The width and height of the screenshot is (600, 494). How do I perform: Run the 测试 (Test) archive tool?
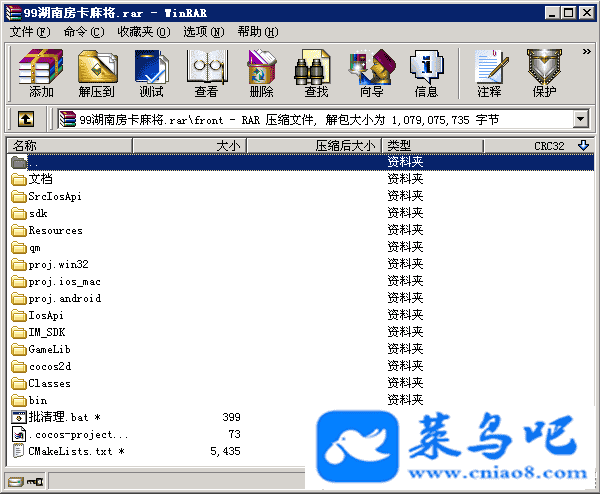[x=151, y=73]
